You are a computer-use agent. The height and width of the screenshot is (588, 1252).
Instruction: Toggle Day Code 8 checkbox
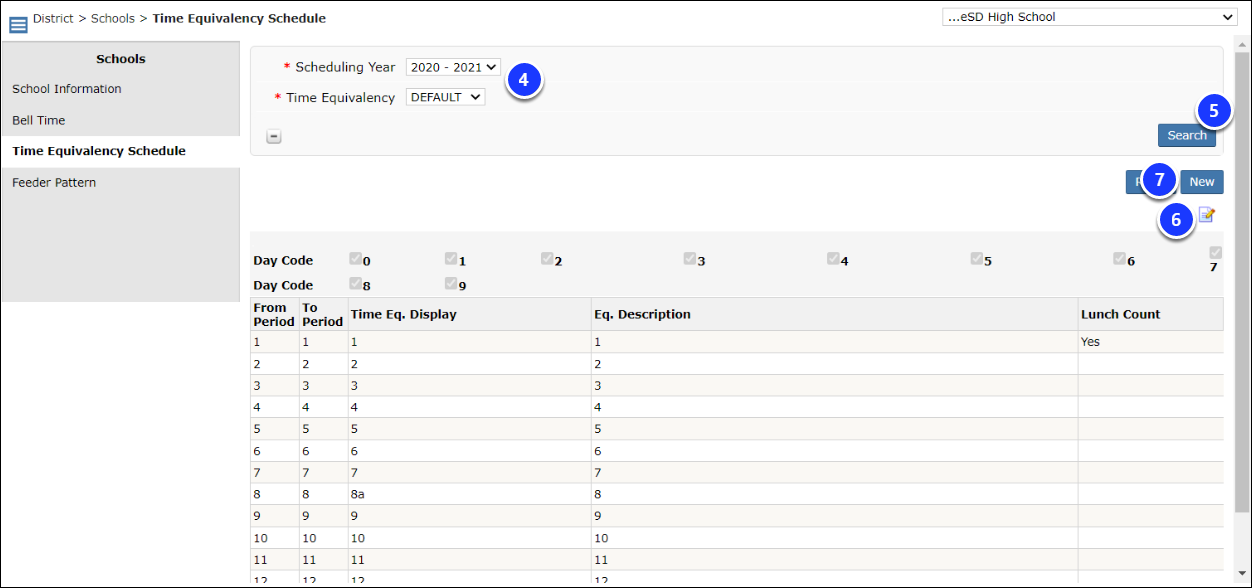coord(356,282)
